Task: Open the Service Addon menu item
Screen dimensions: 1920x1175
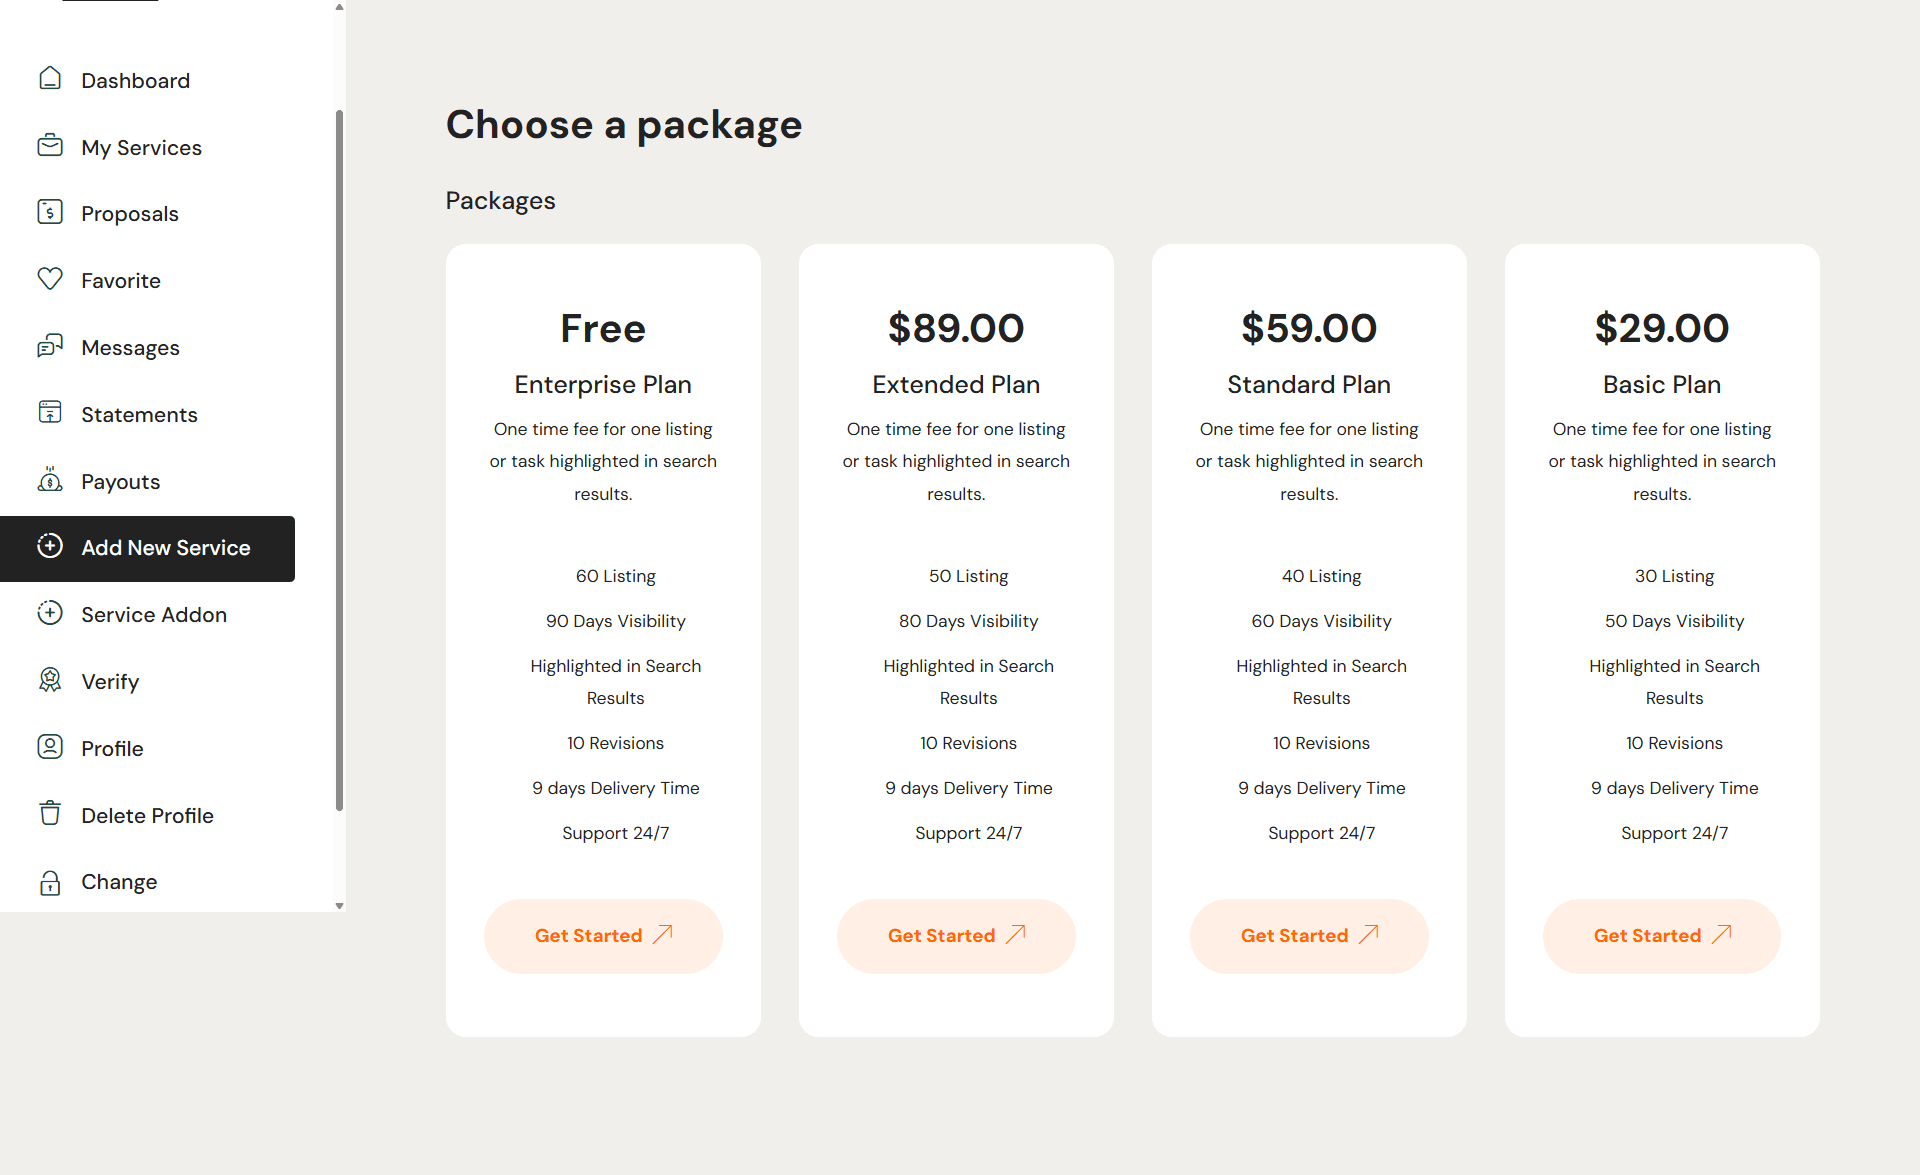Action: point(154,615)
